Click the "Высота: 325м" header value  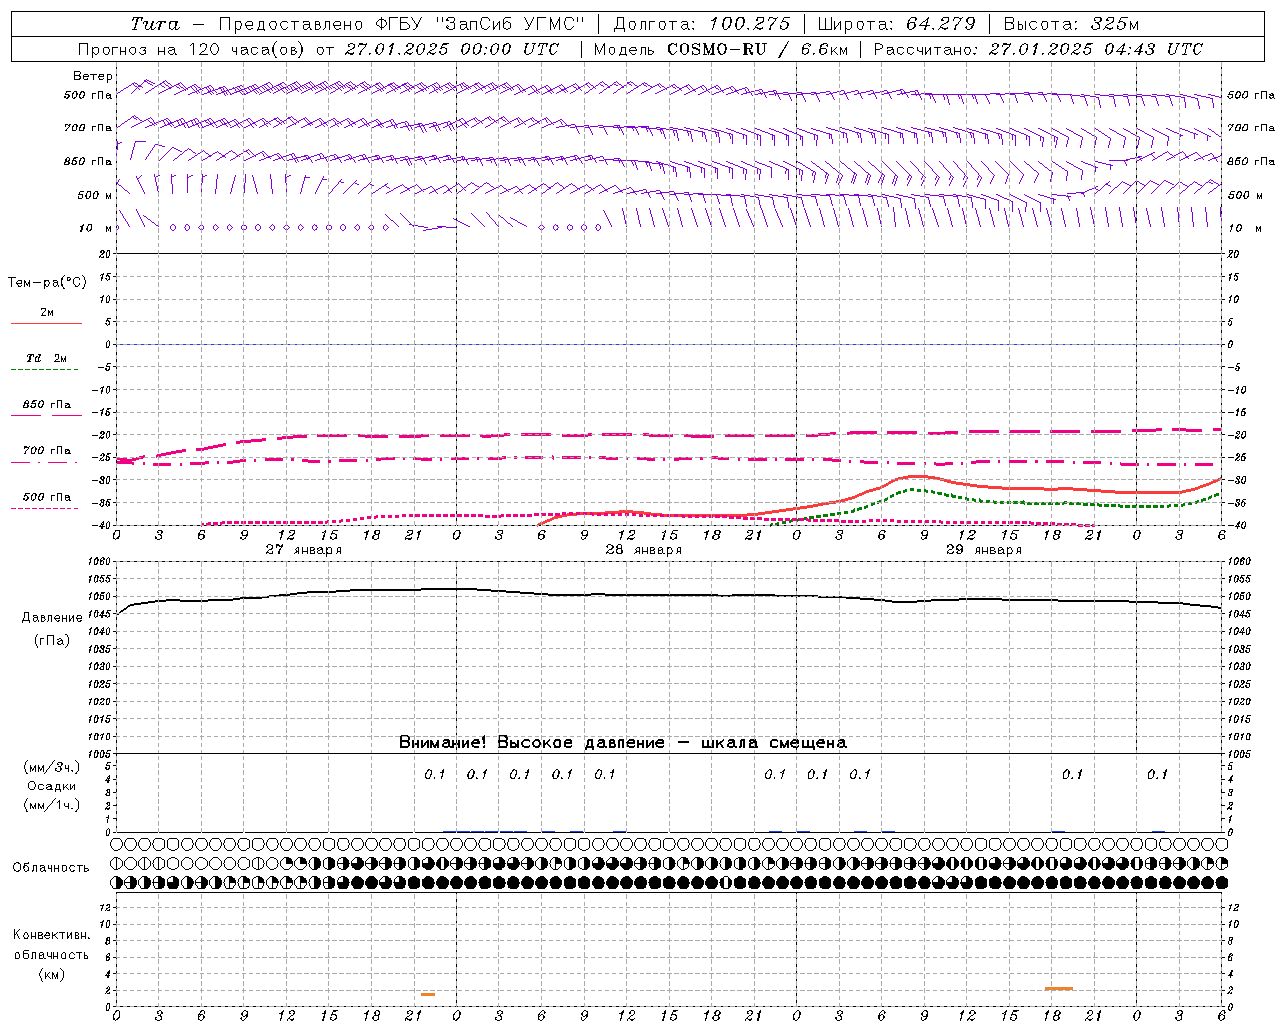pos(1071,24)
